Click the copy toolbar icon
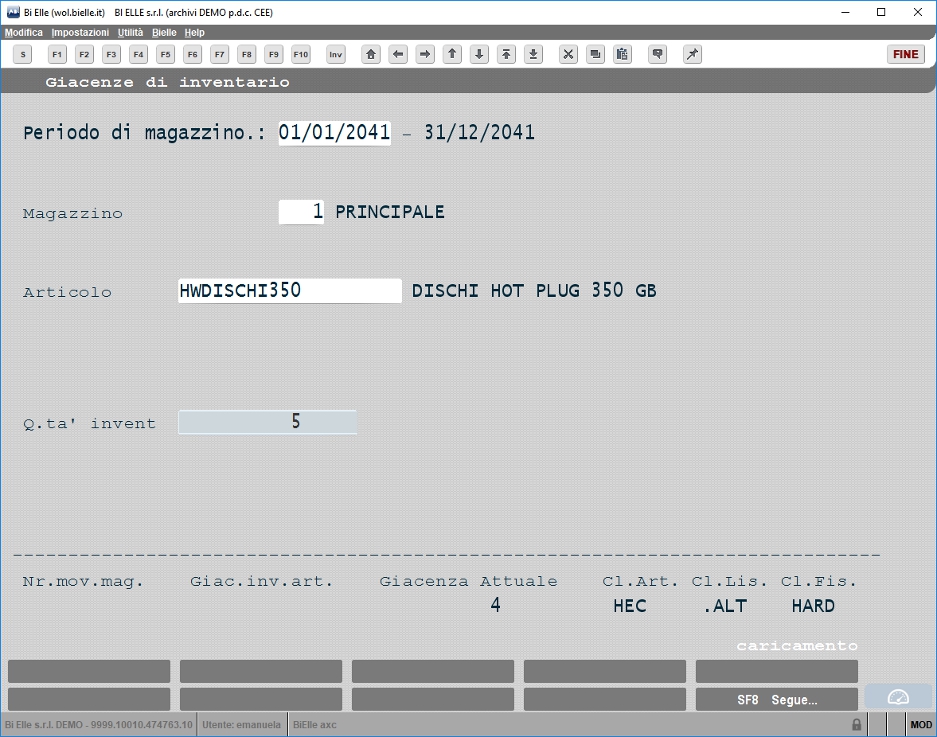937x737 pixels. pyautogui.click(x=595, y=54)
